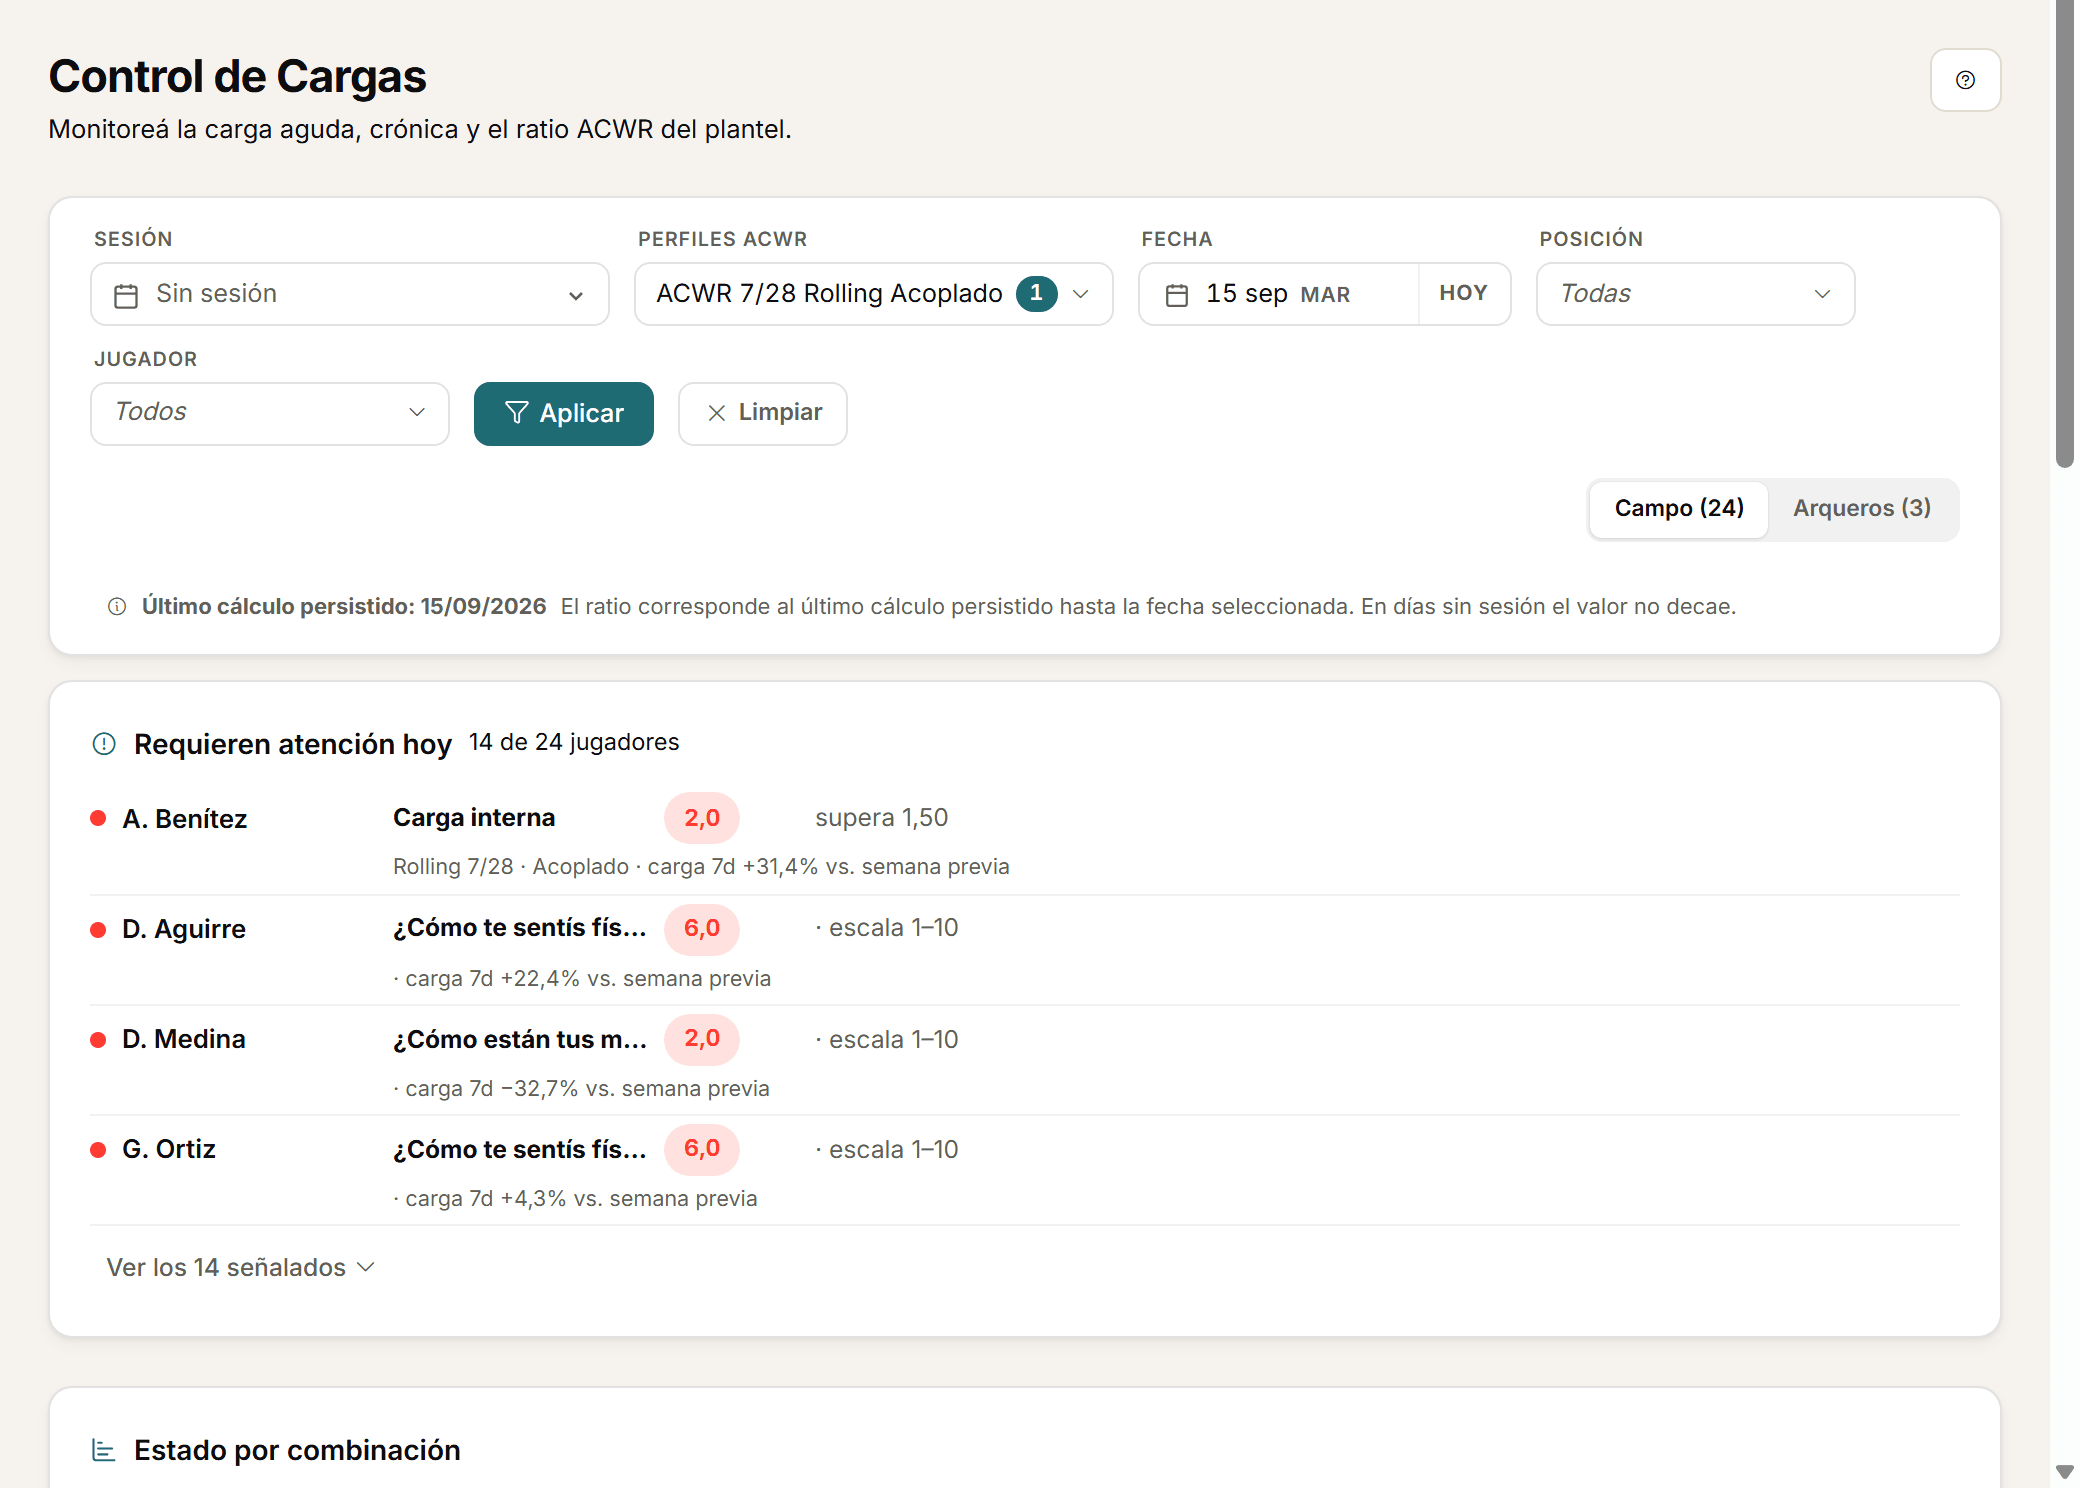
Task: Open the ACWR 7/28 Rolling Acoplado selector
Action: point(874,294)
